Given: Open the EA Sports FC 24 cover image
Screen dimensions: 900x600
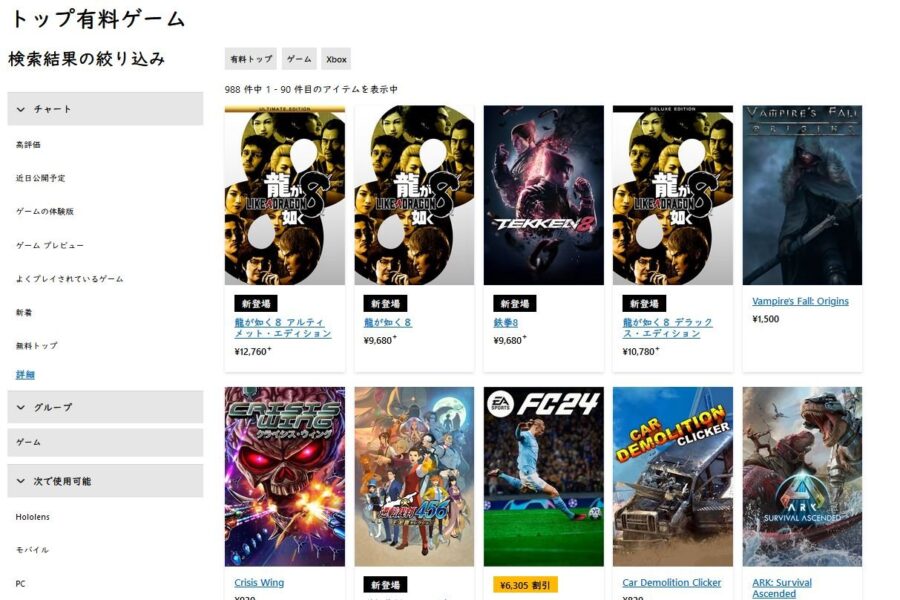Looking at the screenshot, I should pos(544,477).
